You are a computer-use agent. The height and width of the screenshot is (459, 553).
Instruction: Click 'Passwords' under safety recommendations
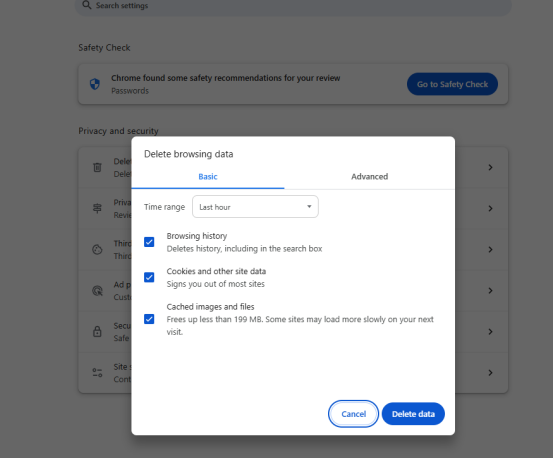(x=130, y=91)
